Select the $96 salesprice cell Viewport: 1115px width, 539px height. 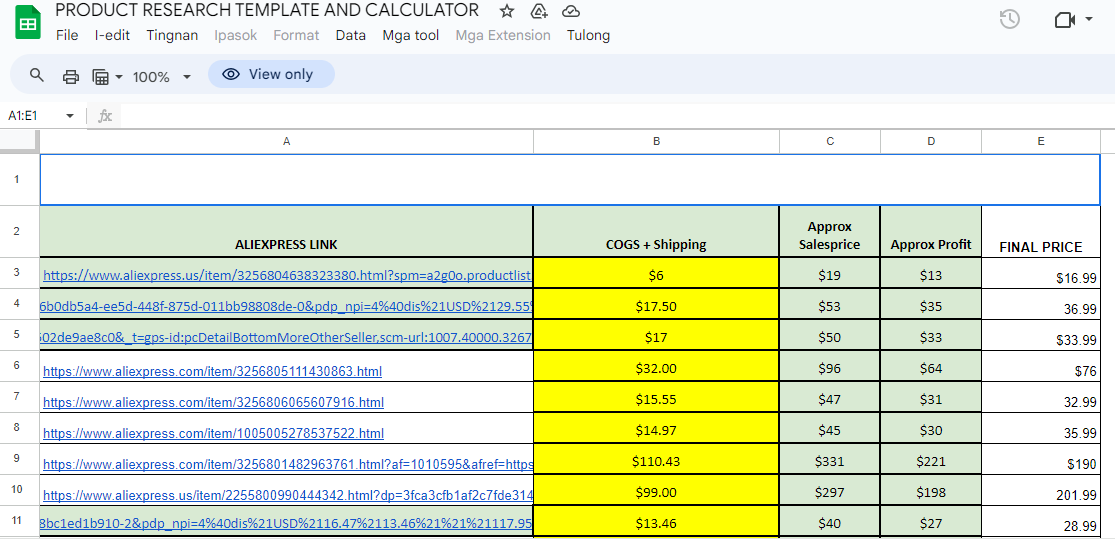[830, 365]
